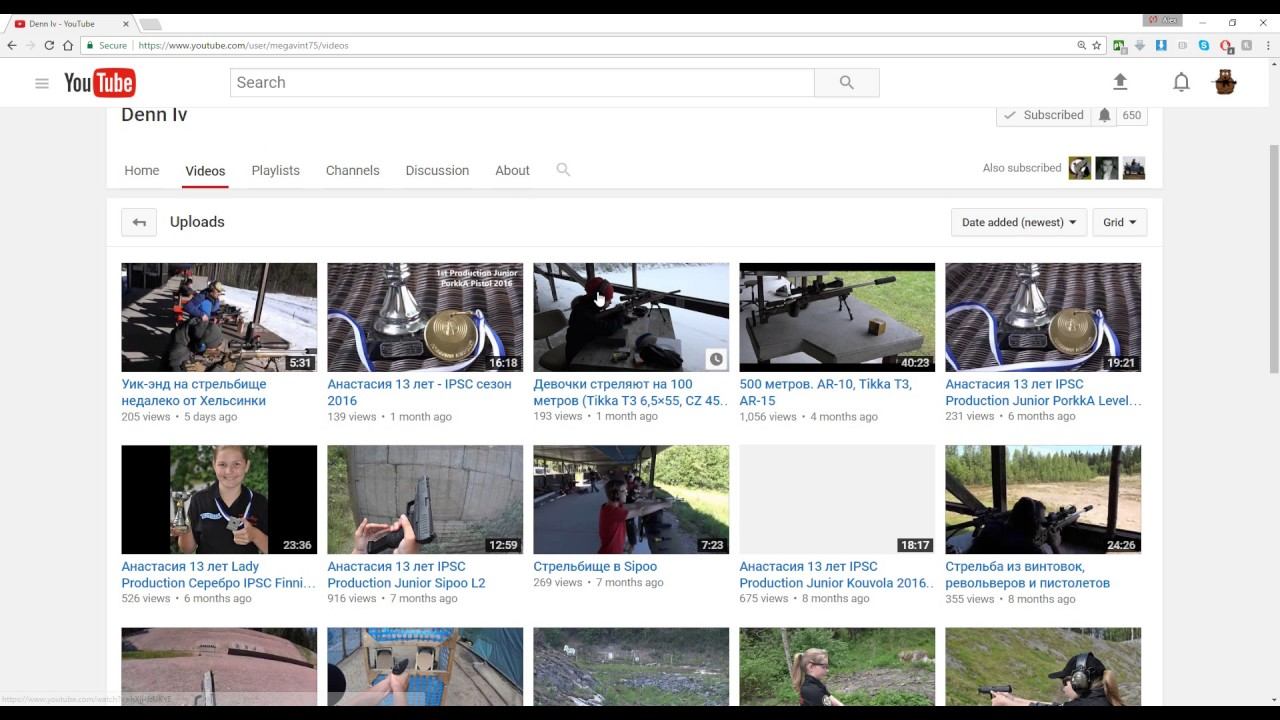Open video IPSC Production Junior PorkkA Level
This screenshot has height=720, width=1280.
(x=1043, y=392)
